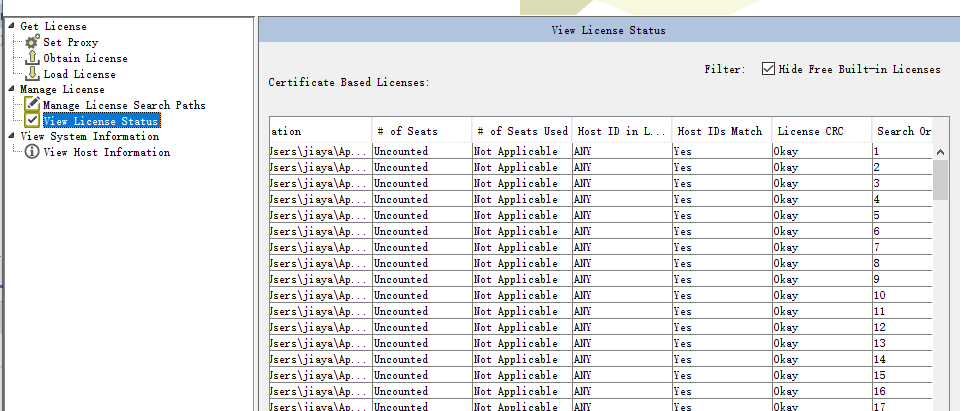Click the Set Proxy gear icon
961x411 pixels.
[x=32, y=42]
